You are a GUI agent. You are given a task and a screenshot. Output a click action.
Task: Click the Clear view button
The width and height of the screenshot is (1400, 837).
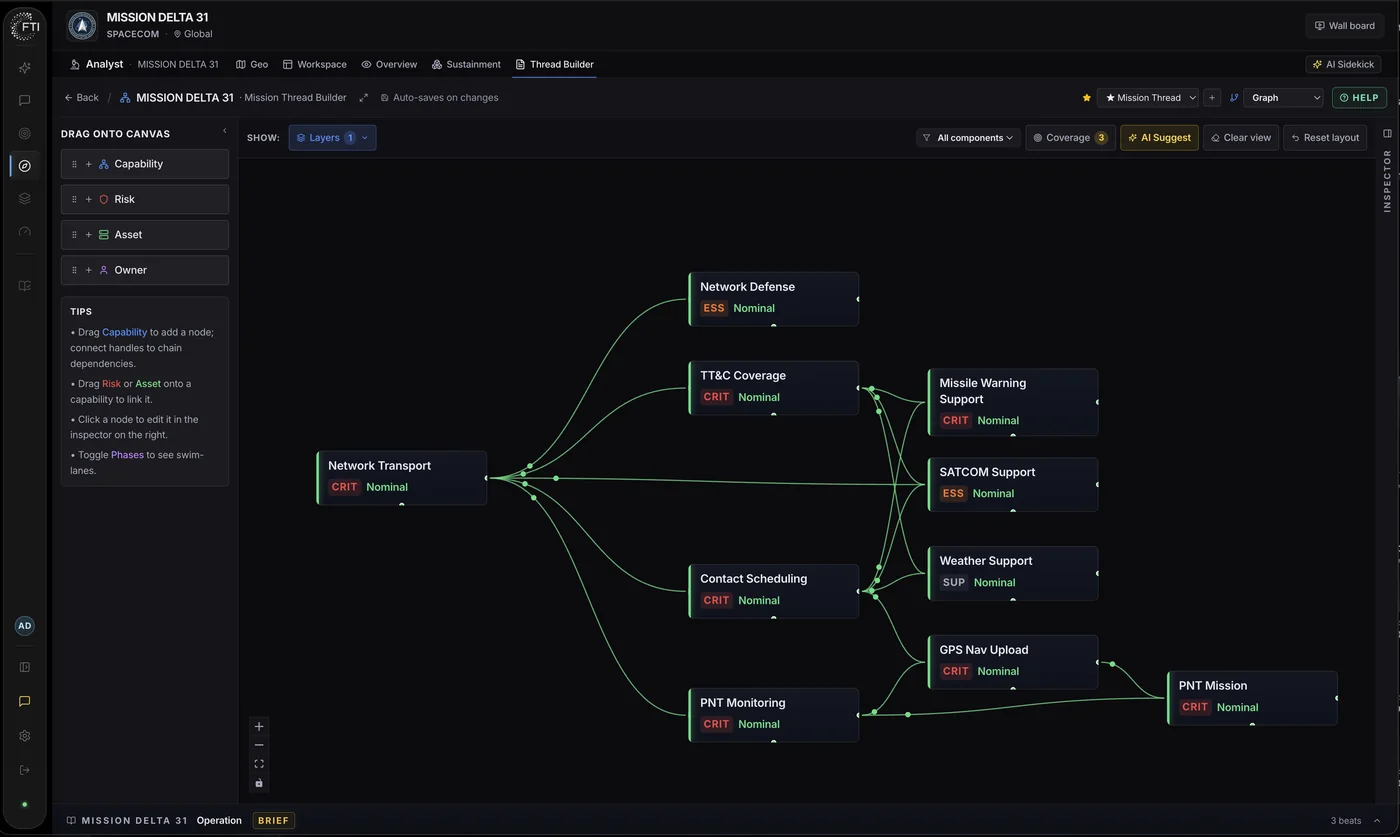(1241, 138)
